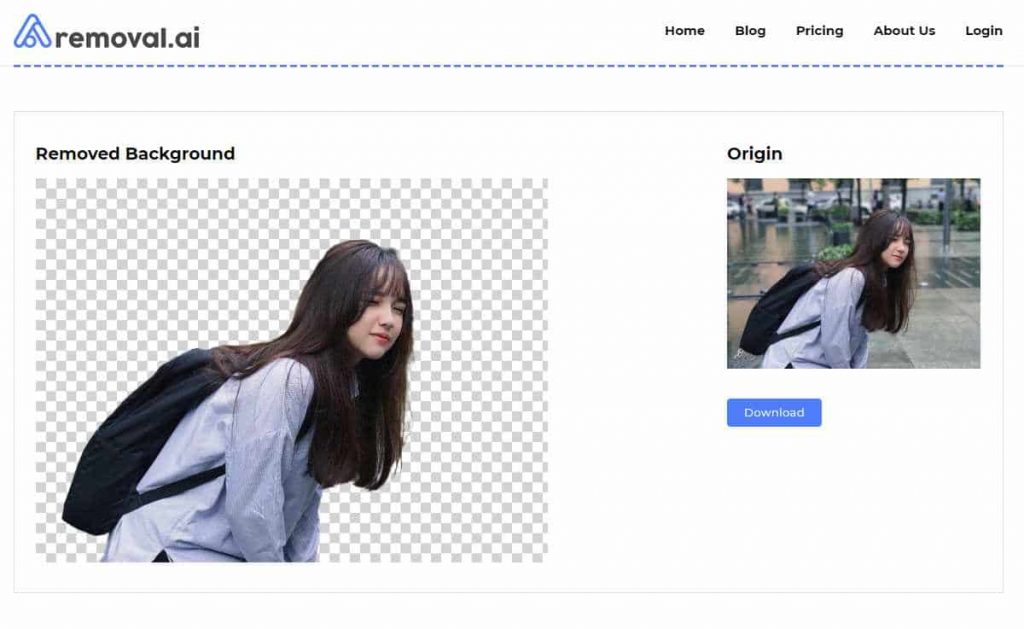Open the Pricing page

coord(819,31)
